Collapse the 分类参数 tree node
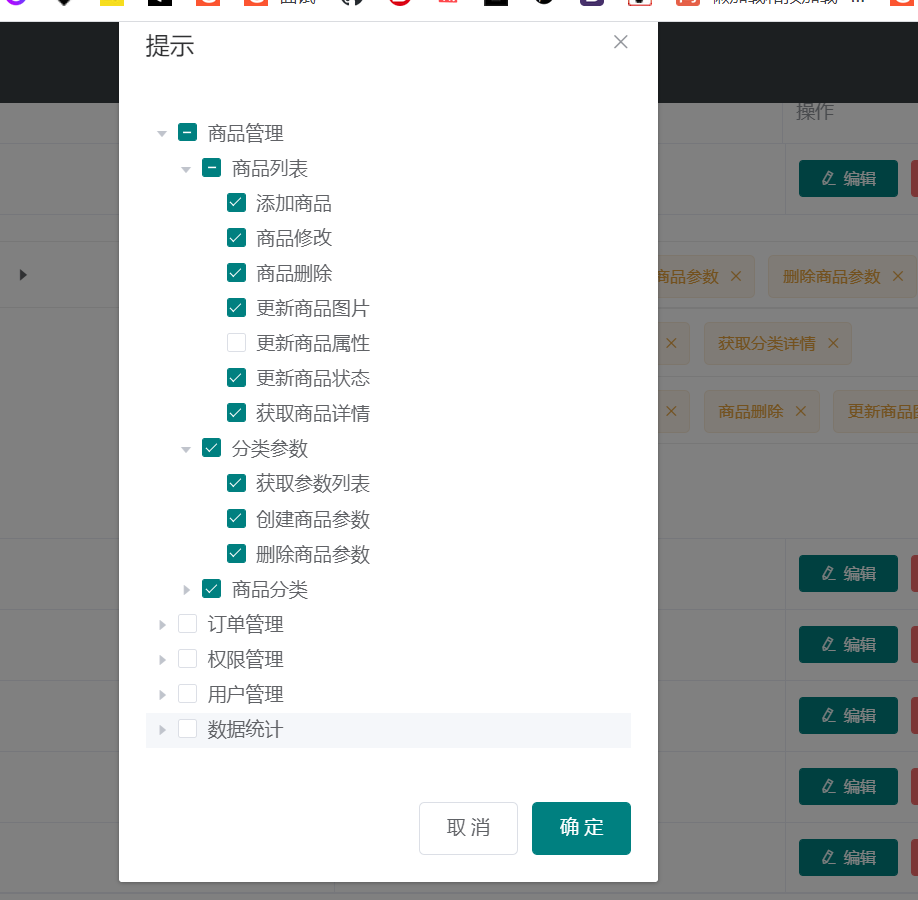918x900 pixels. tap(186, 449)
